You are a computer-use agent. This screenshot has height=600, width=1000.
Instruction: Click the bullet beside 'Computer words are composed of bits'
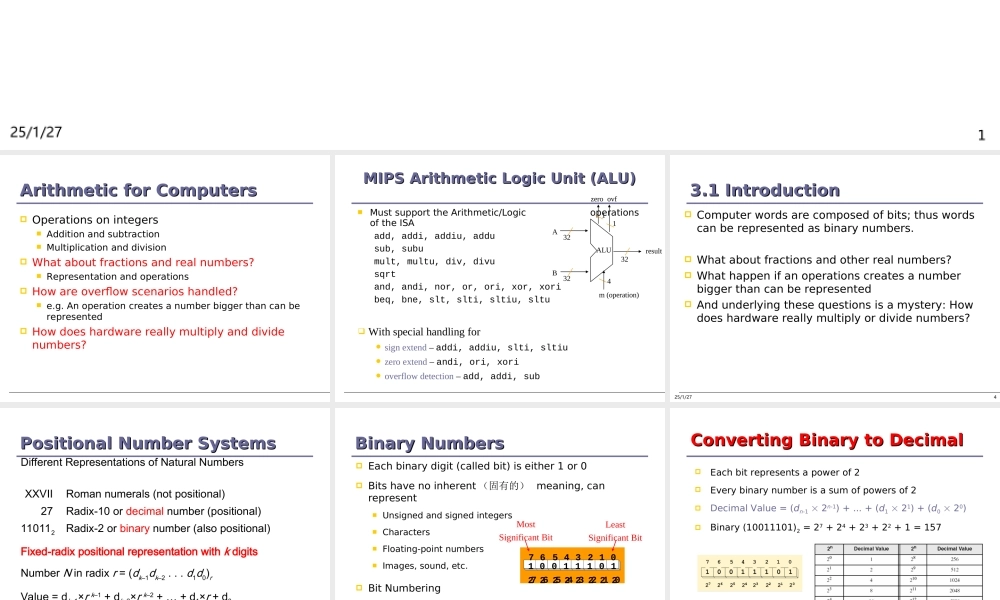[686, 215]
